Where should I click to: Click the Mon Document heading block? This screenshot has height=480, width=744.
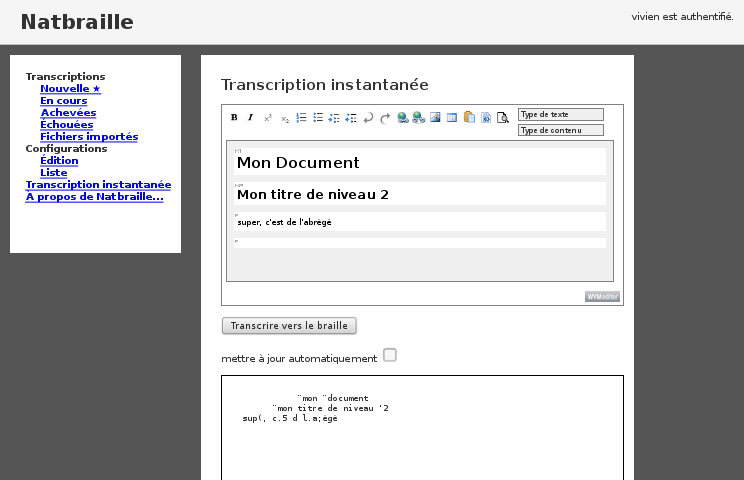click(x=420, y=162)
